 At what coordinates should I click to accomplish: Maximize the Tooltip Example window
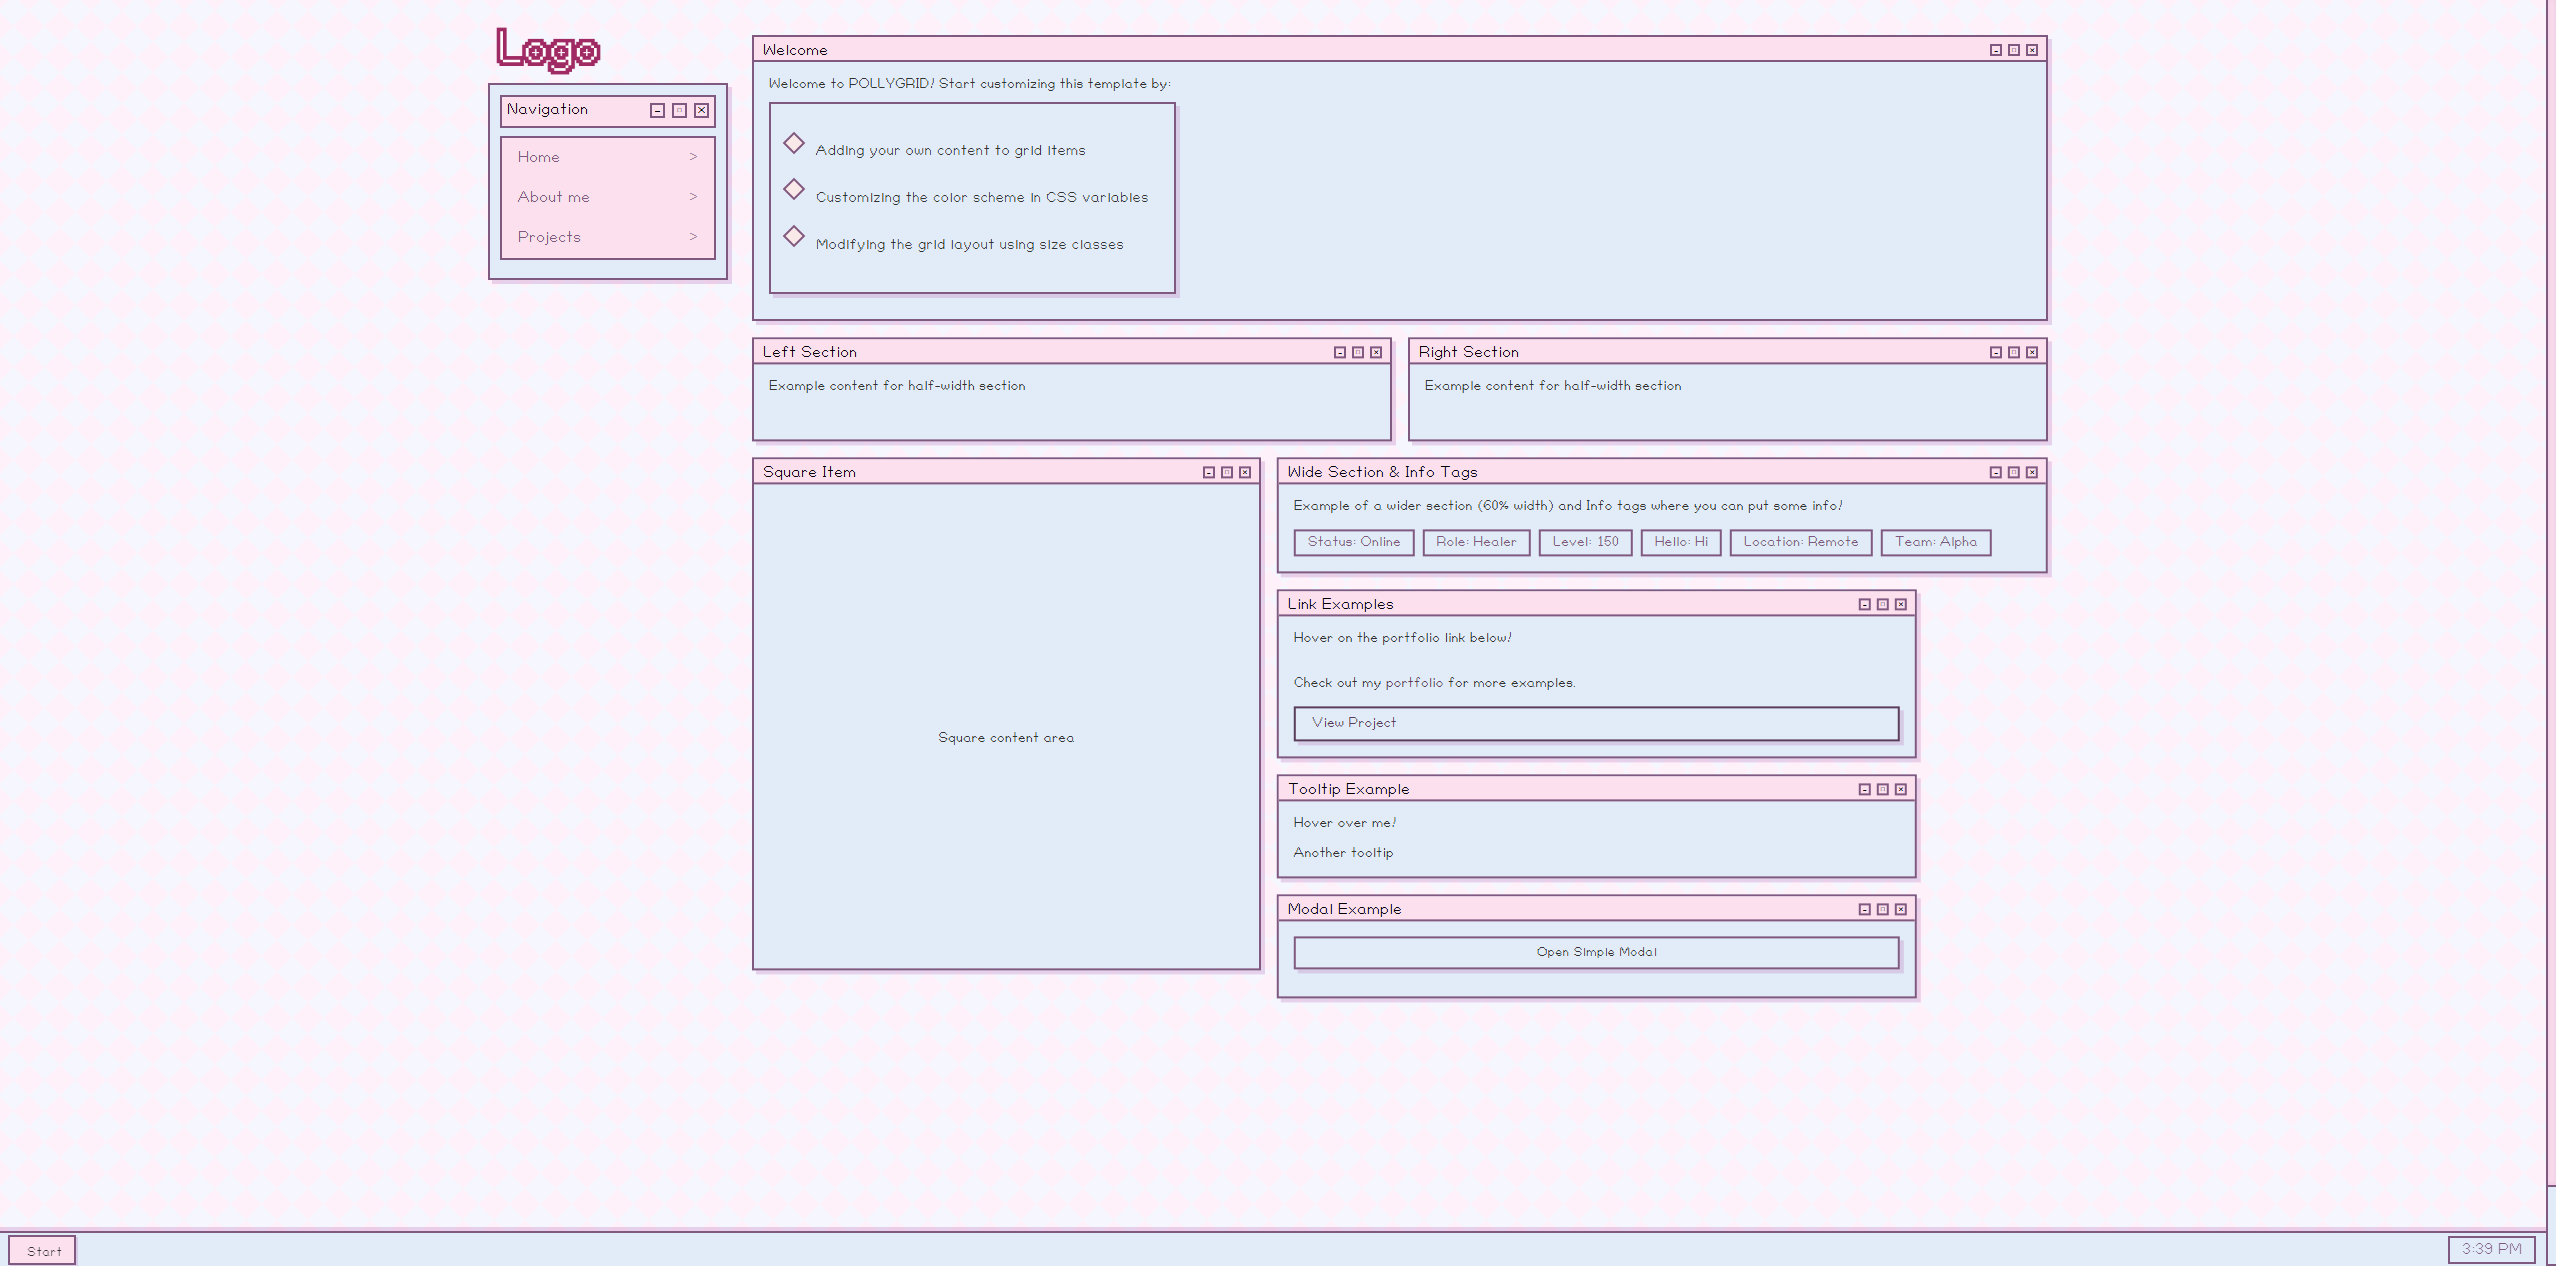tap(1882, 789)
